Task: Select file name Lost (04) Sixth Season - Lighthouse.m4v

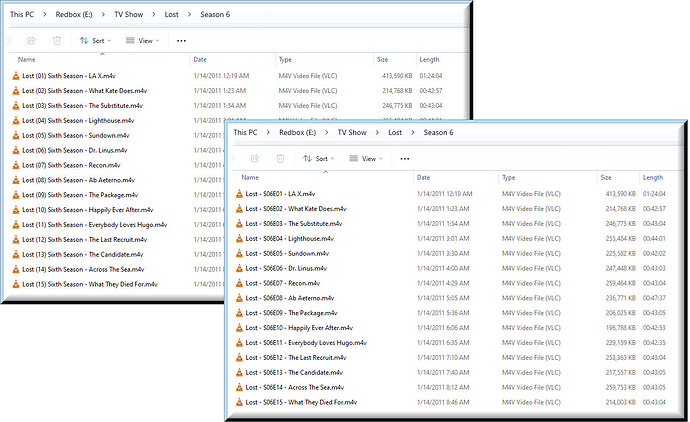Action: [78, 121]
